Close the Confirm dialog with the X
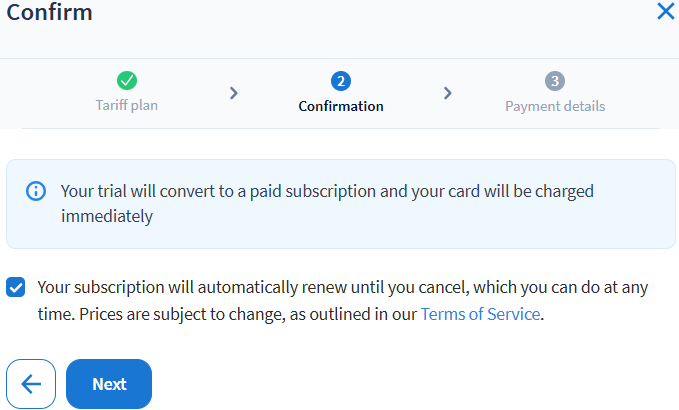 click(665, 13)
